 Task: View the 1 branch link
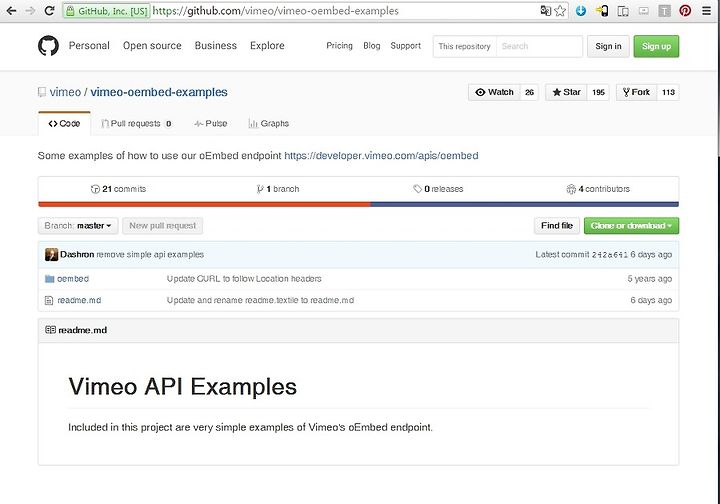click(x=278, y=189)
